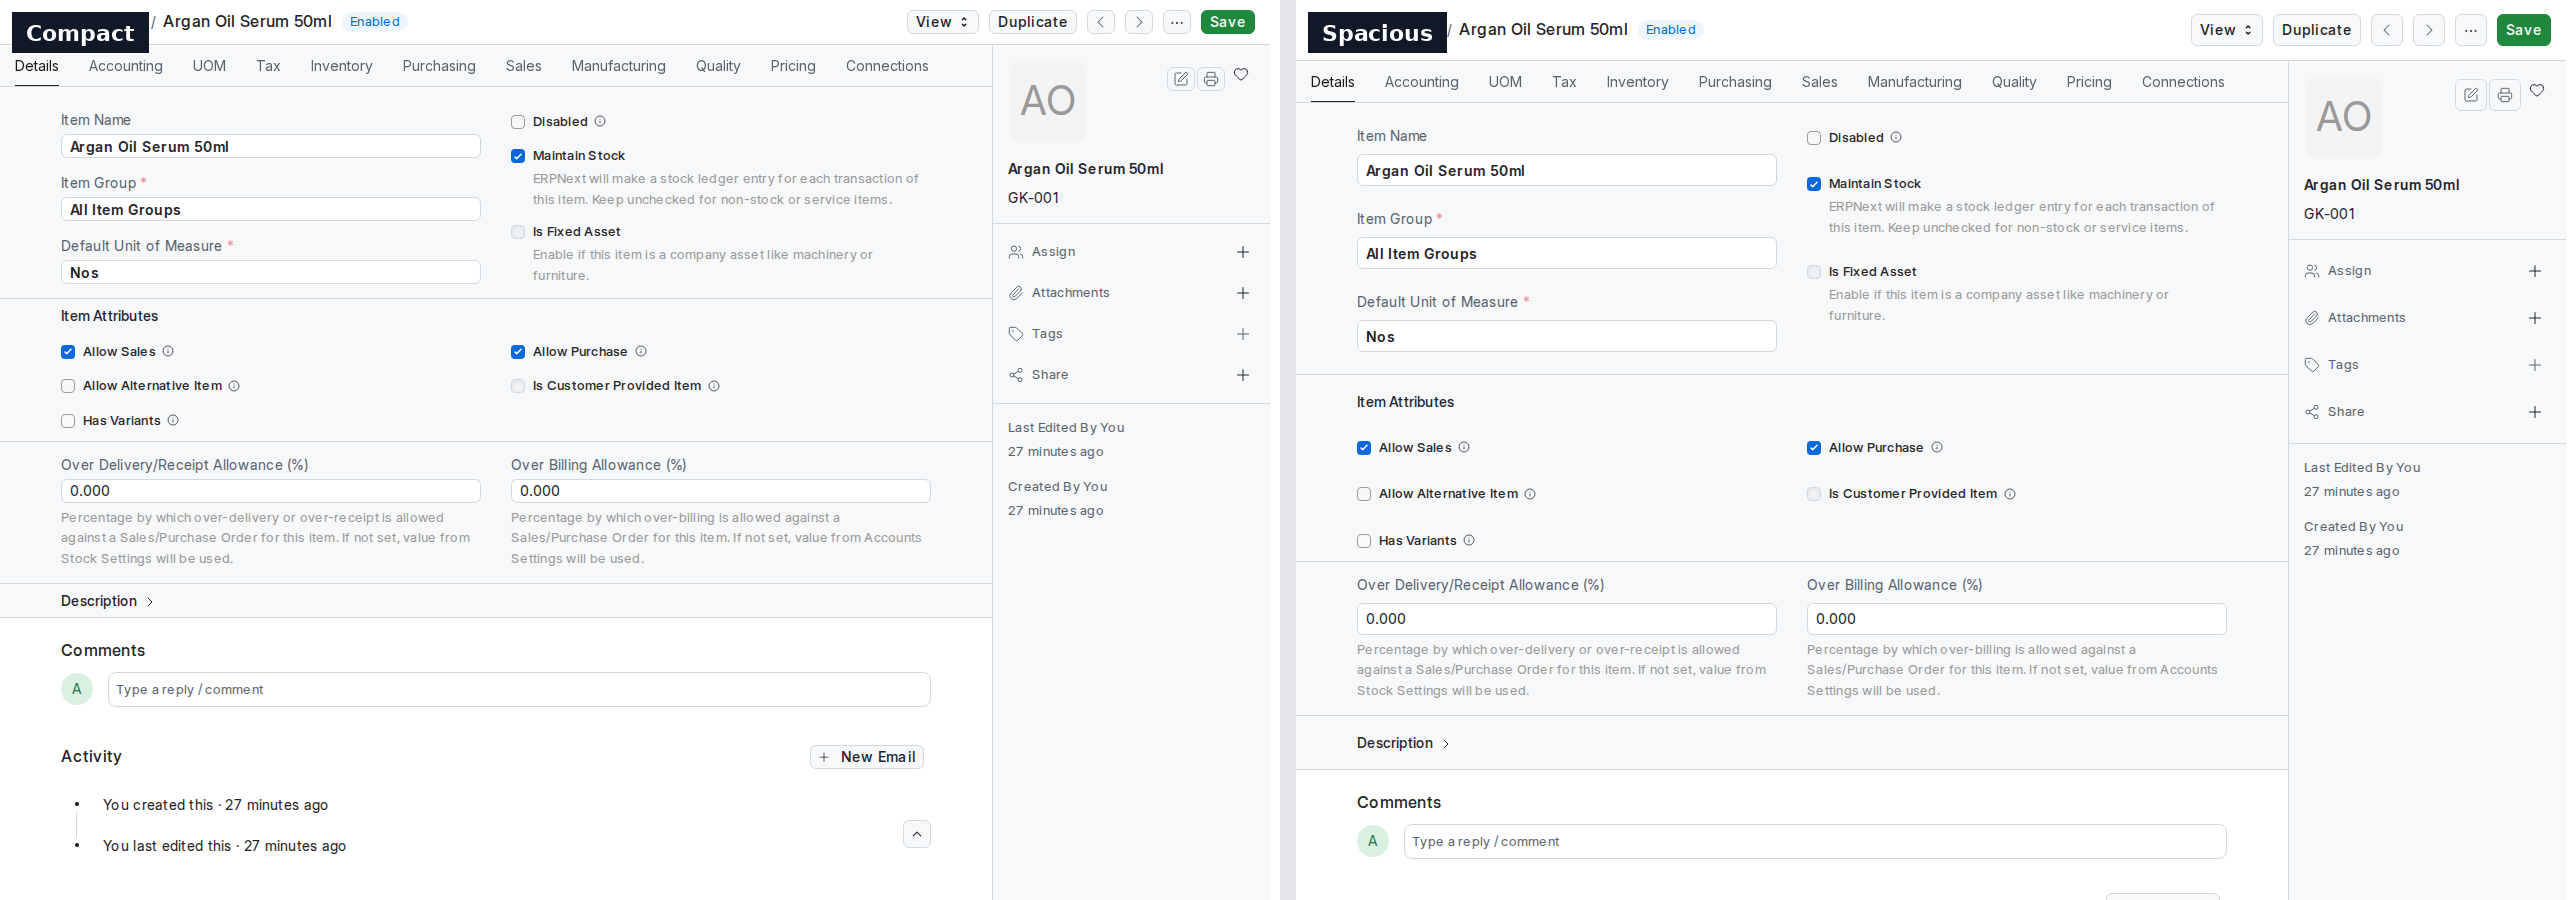Click the edit icon in Compact sidebar
The image size is (2576, 900).
[x=1181, y=79]
